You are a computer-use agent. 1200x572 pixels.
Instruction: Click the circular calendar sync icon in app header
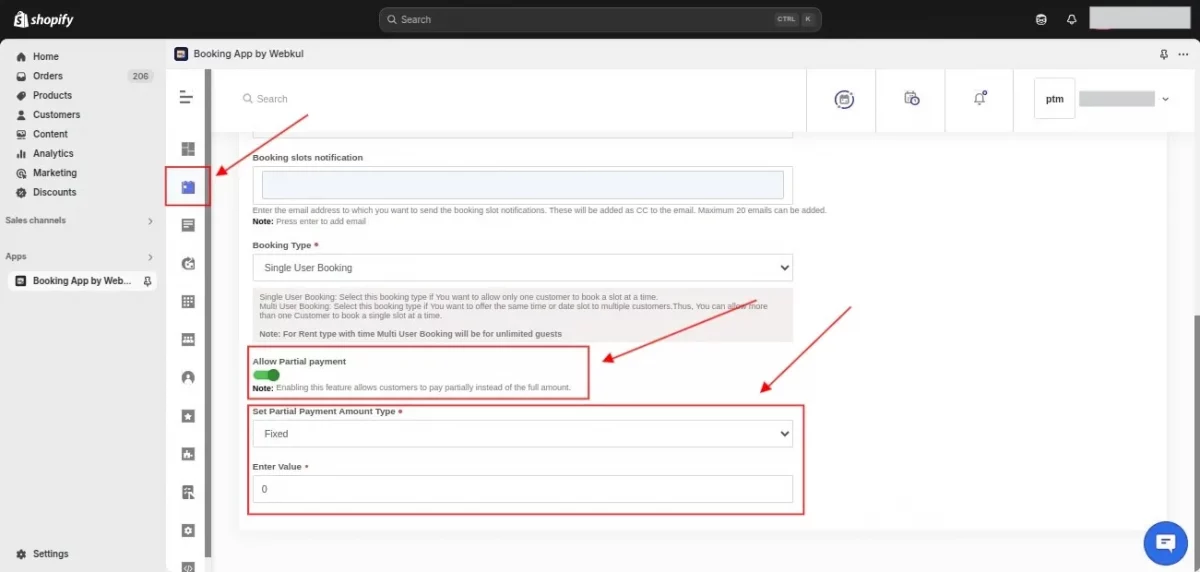coord(845,99)
